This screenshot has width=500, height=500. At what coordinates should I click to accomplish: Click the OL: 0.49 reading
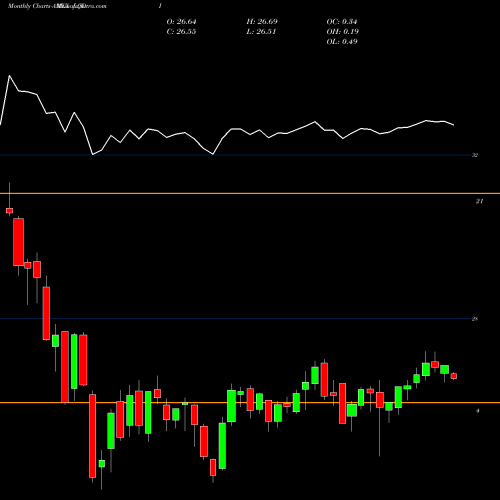coord(342,42)
